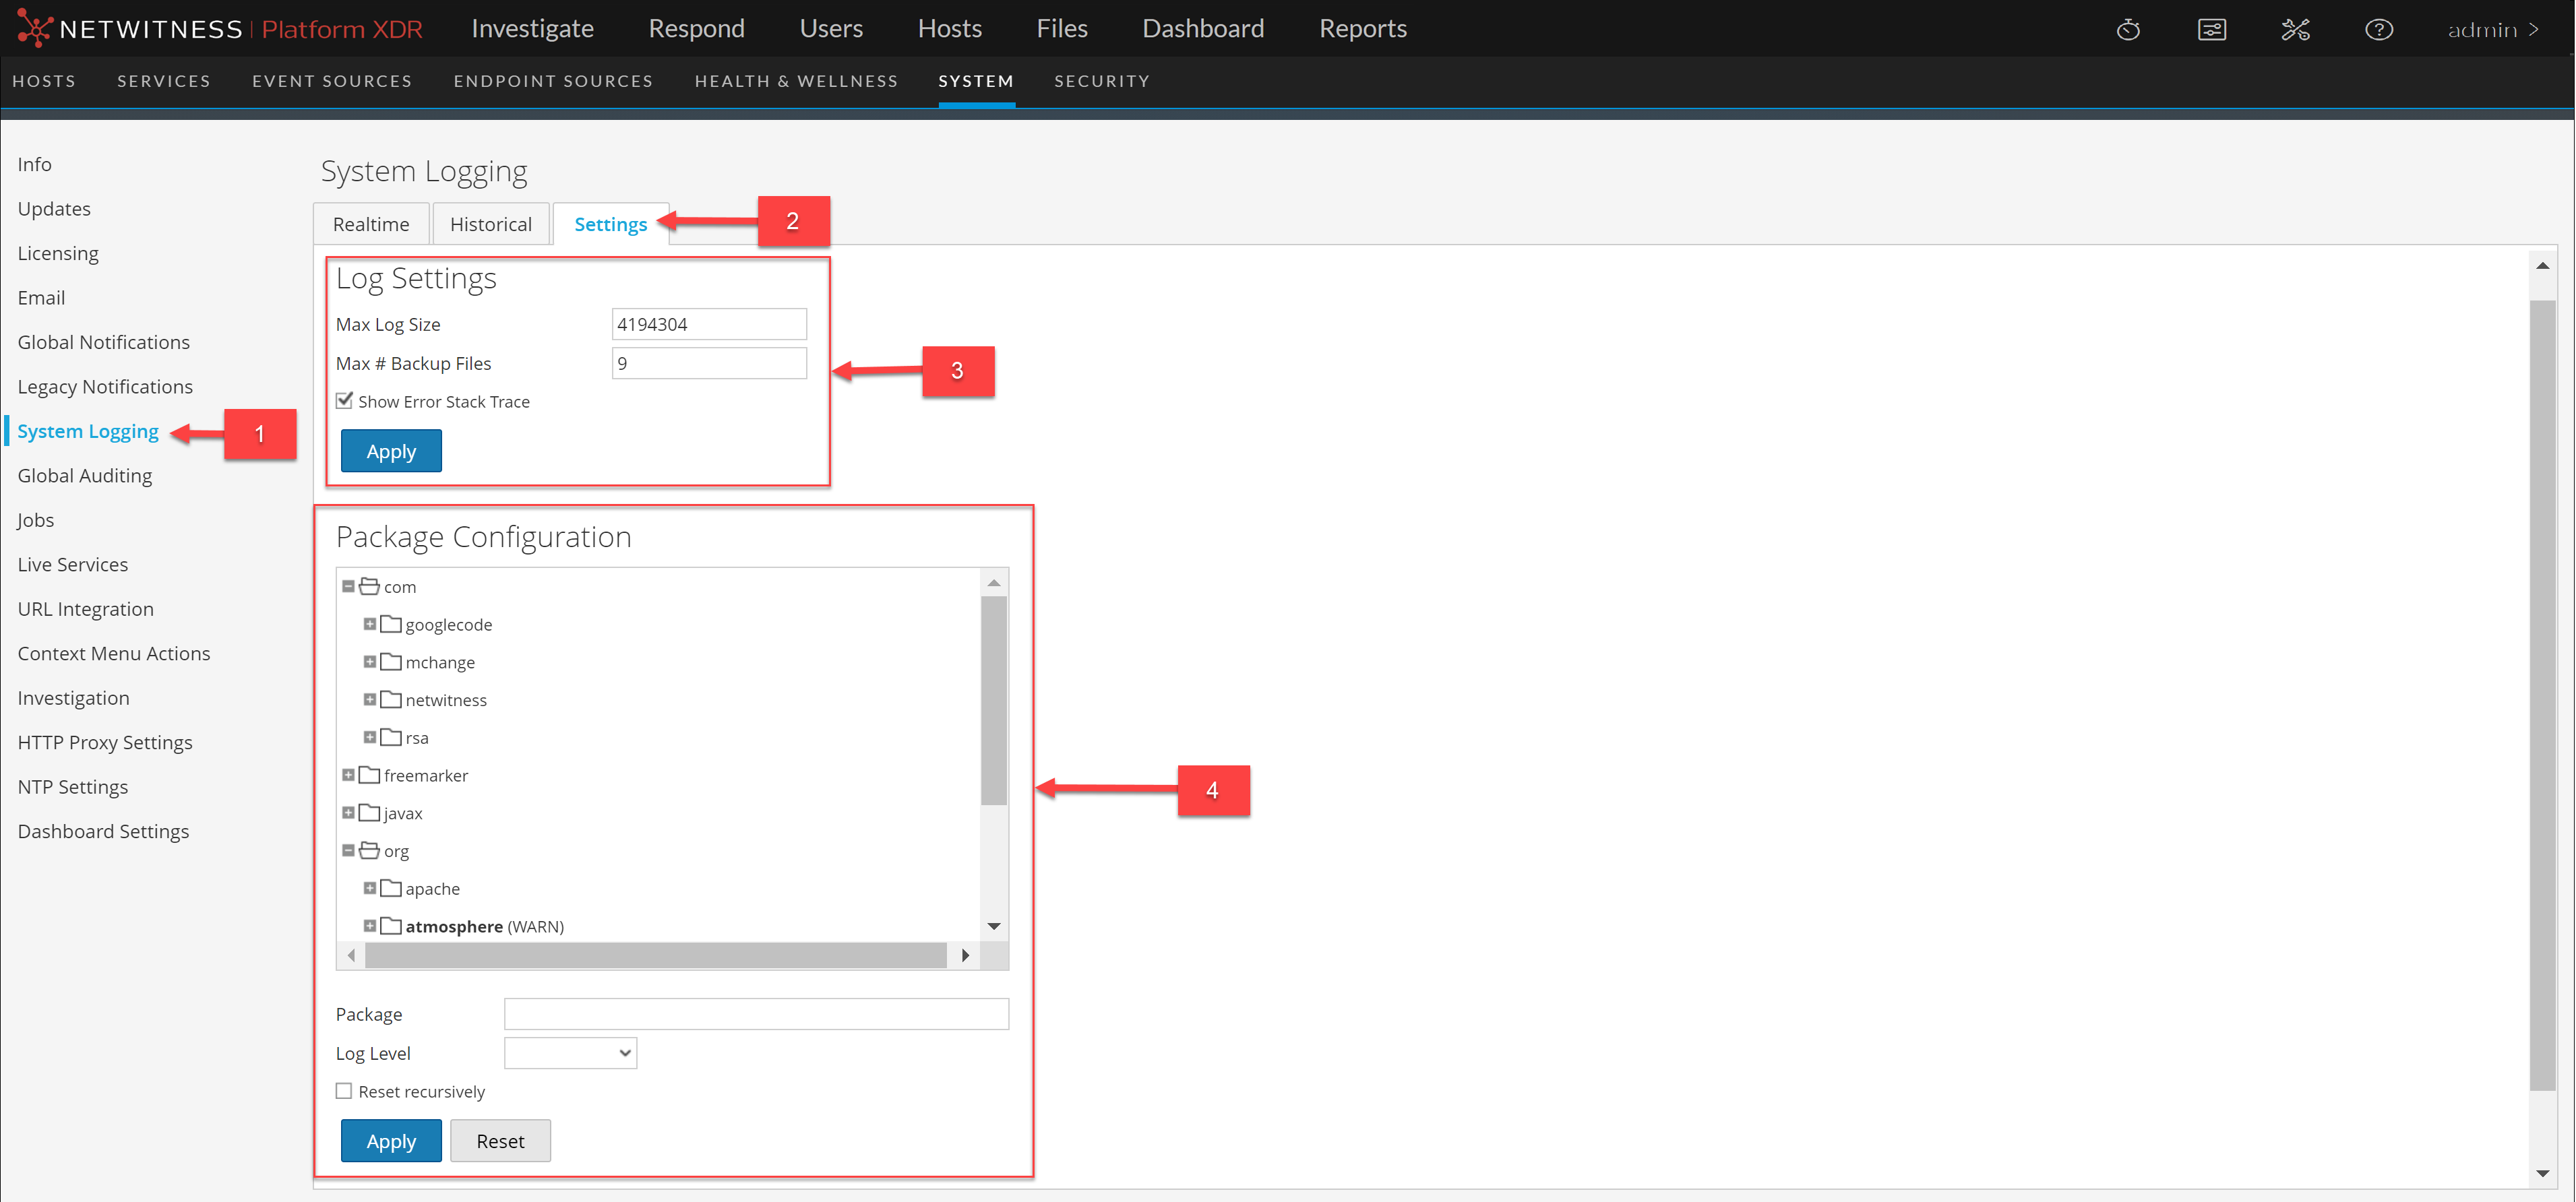Click the NetWitness logo icon
This screenshot has height=1202, width=2576.
click(34, 28)
